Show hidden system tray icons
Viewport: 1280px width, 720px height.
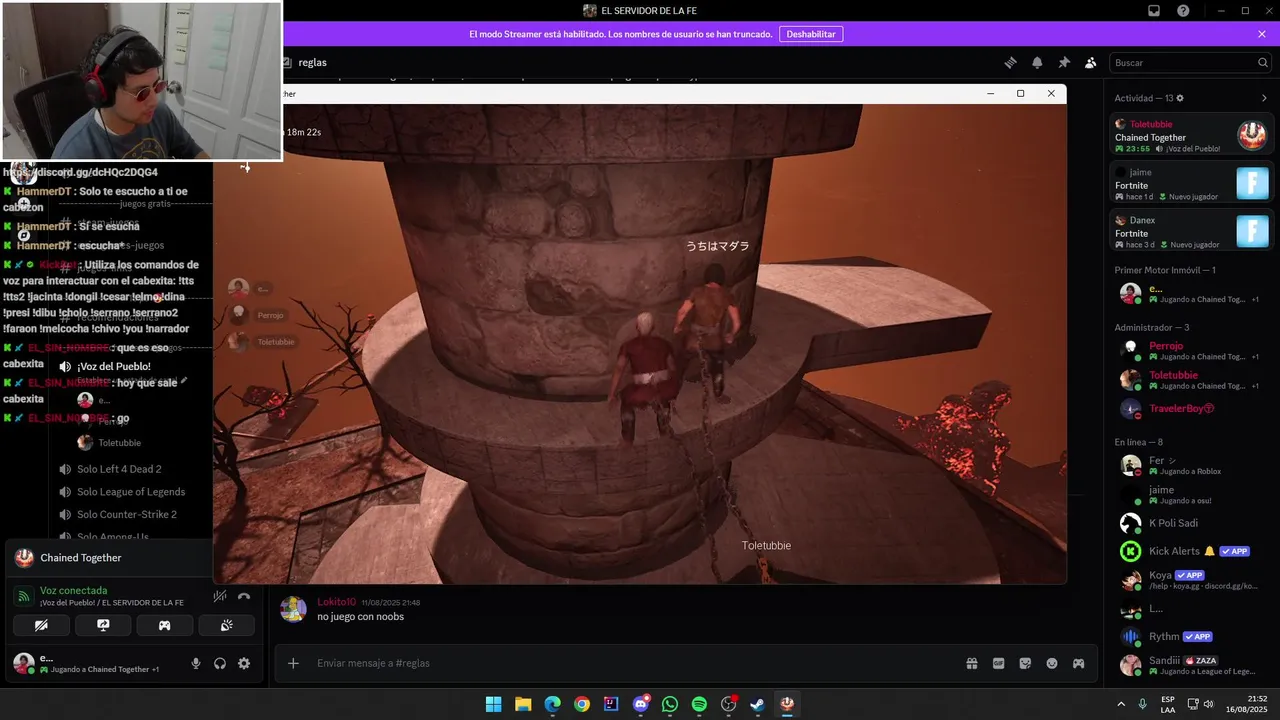click(1120, 704)
